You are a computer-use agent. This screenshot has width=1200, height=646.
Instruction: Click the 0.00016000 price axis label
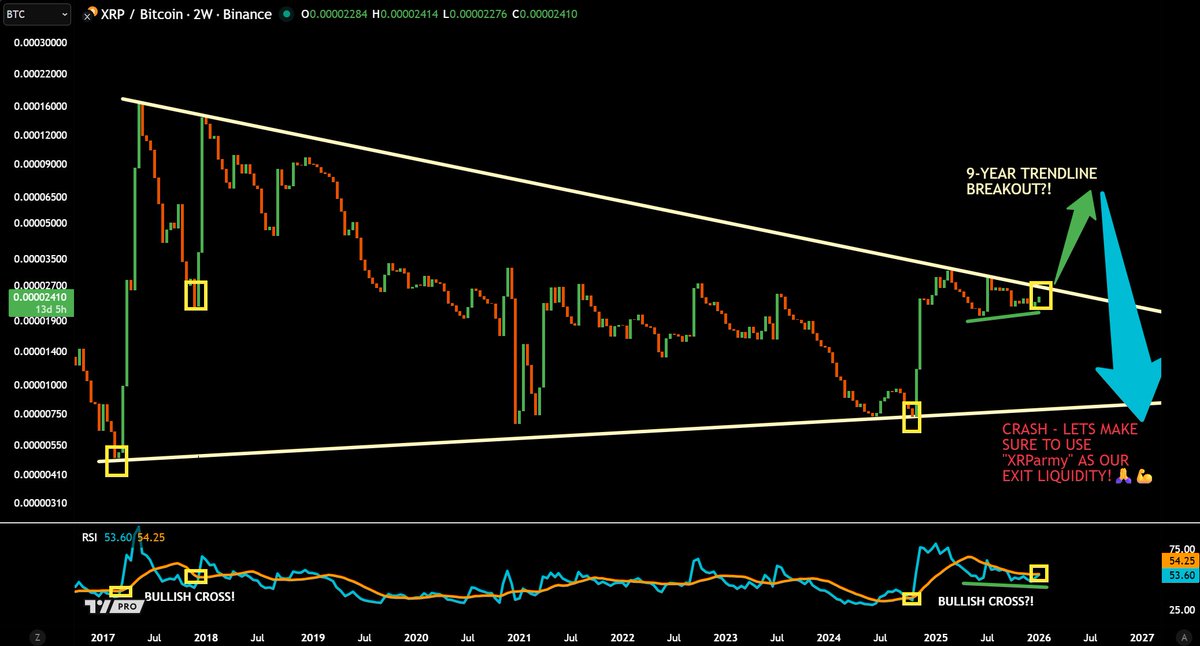[39, 106]
